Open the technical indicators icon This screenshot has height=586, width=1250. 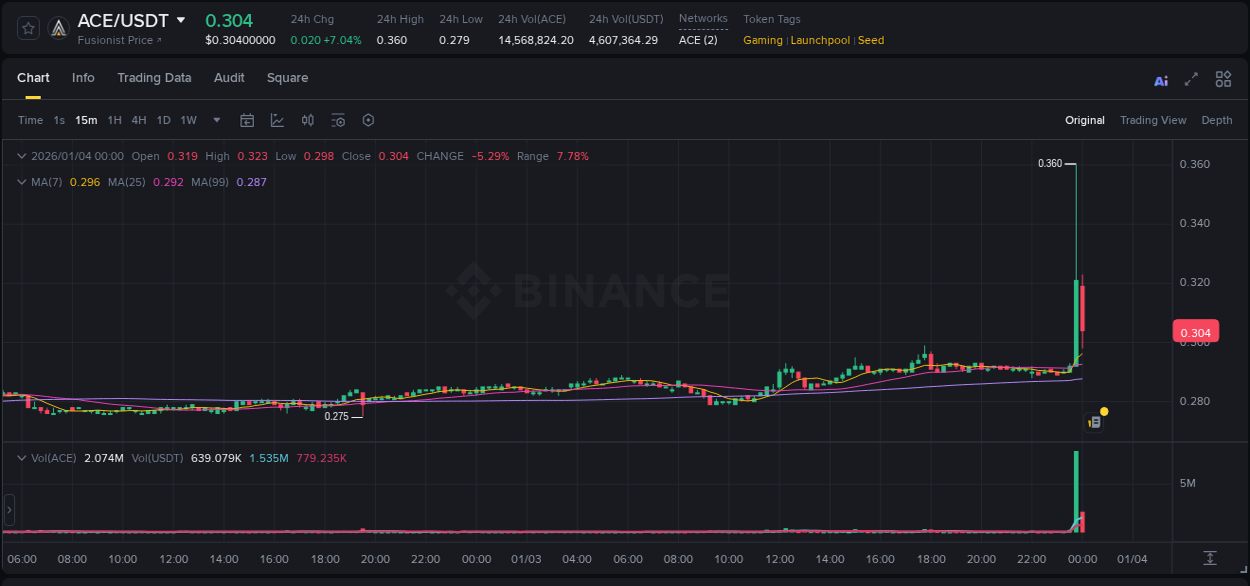(277, 120)
